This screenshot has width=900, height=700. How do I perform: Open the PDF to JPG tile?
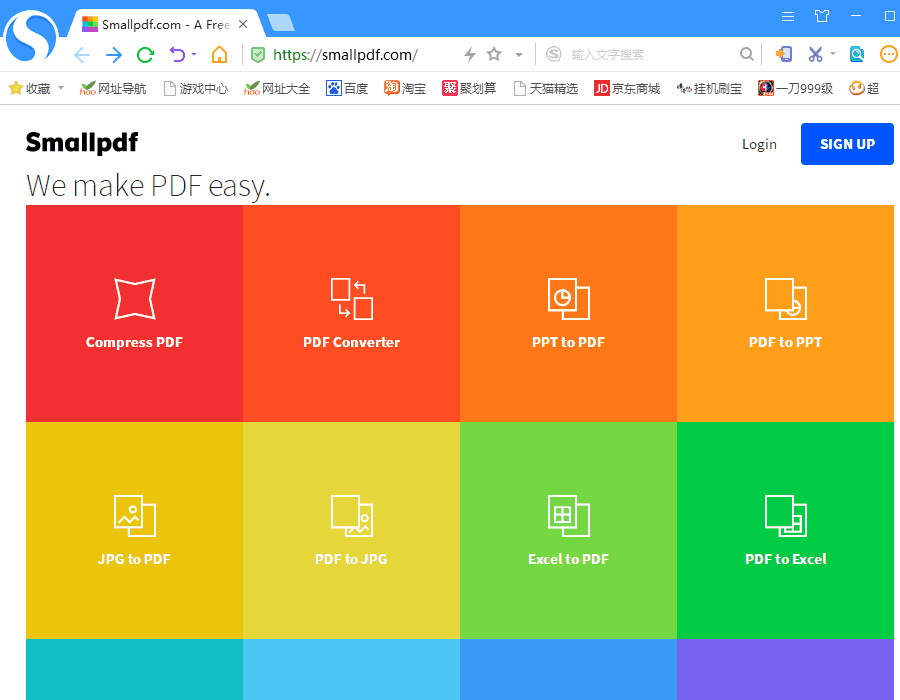pos(351,530)
